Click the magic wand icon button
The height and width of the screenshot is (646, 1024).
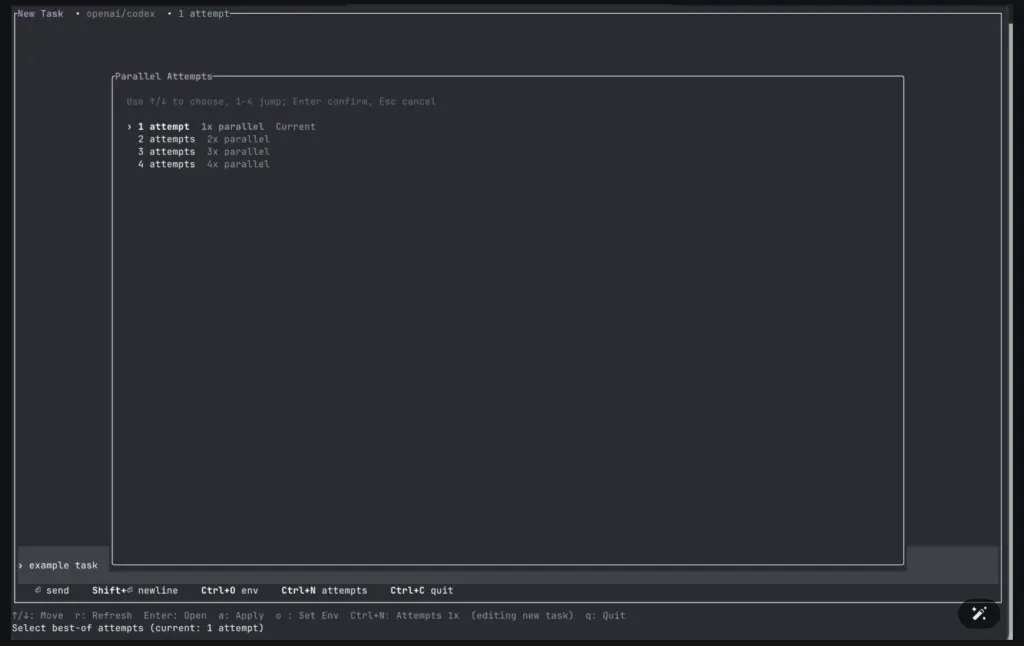coord(979,614)
